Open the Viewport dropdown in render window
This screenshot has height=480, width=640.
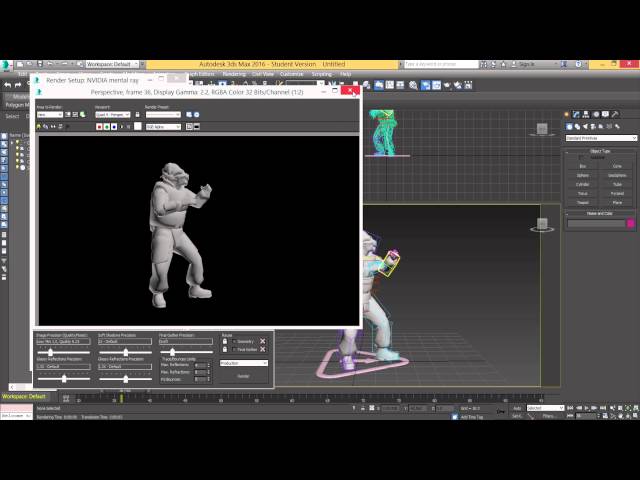tap(113, 115)
